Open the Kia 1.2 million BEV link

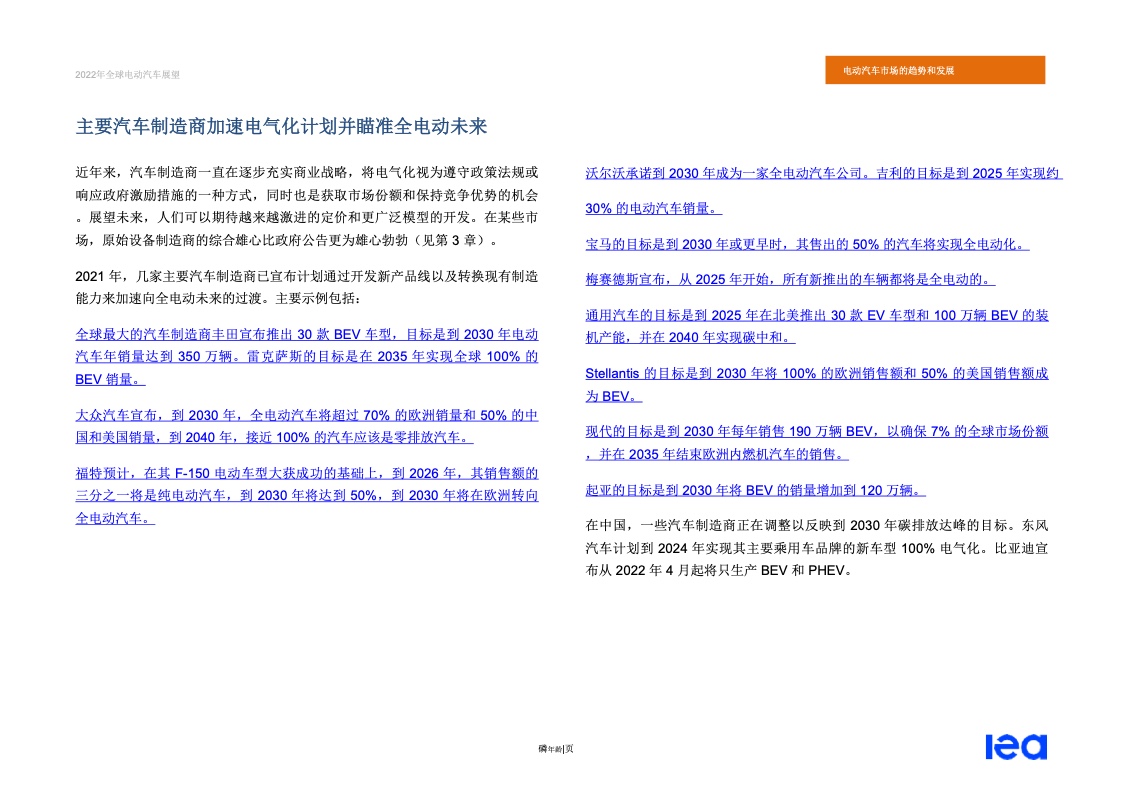click(756, 490)
